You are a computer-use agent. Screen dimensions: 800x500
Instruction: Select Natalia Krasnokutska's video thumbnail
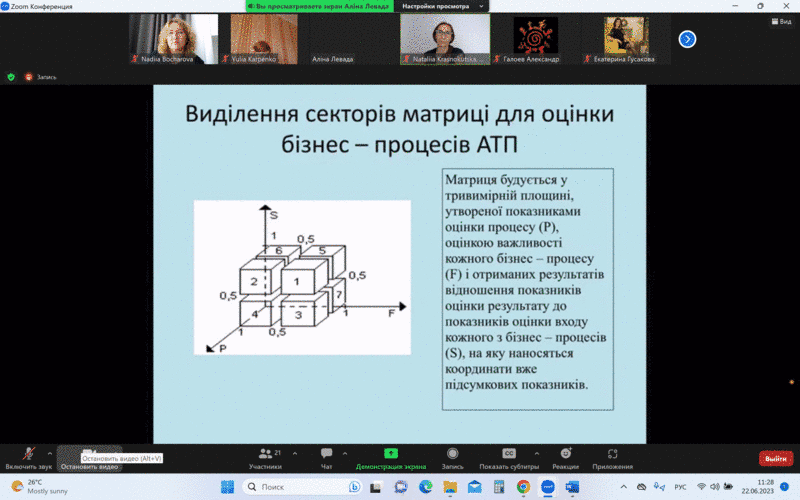click(445, 39)
